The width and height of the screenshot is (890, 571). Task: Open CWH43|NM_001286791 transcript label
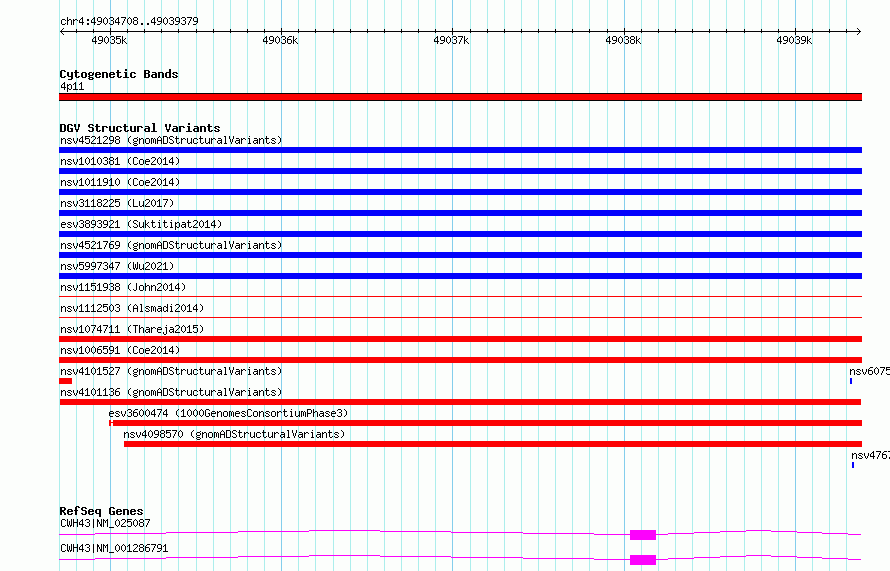pos(114,548)
